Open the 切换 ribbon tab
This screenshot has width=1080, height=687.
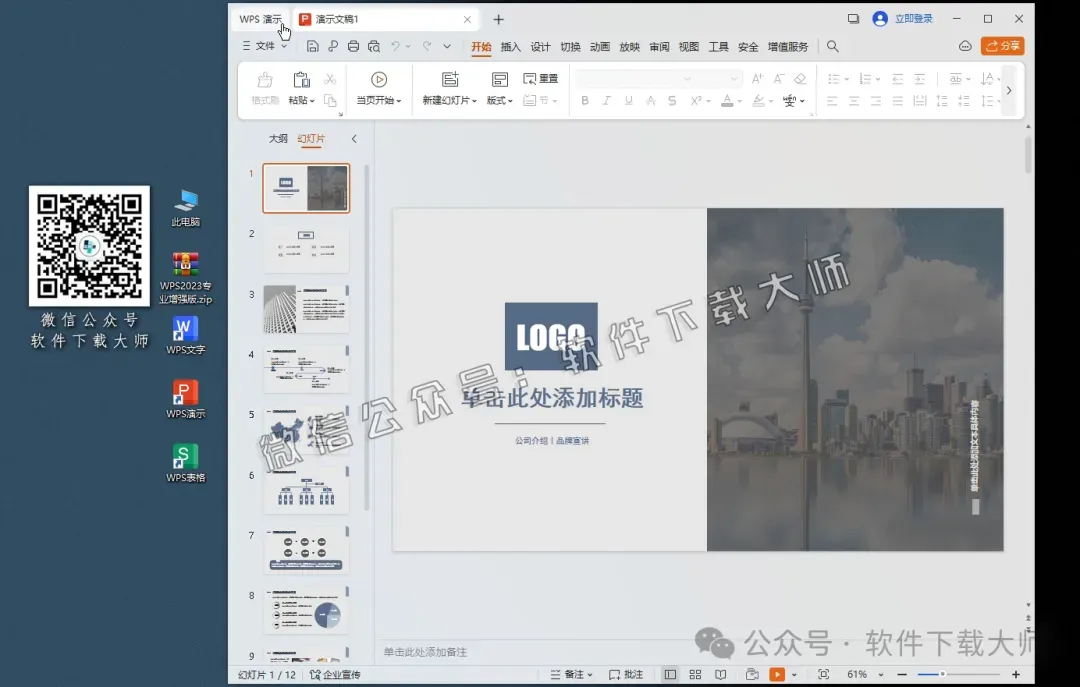570,47
